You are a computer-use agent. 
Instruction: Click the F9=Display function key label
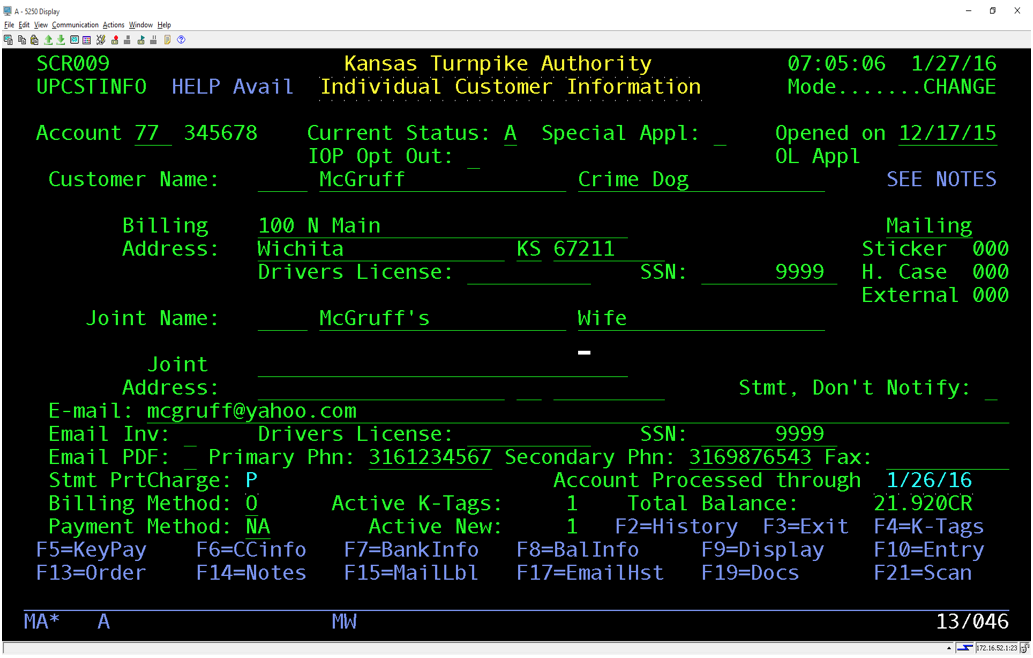pos(762,549)
